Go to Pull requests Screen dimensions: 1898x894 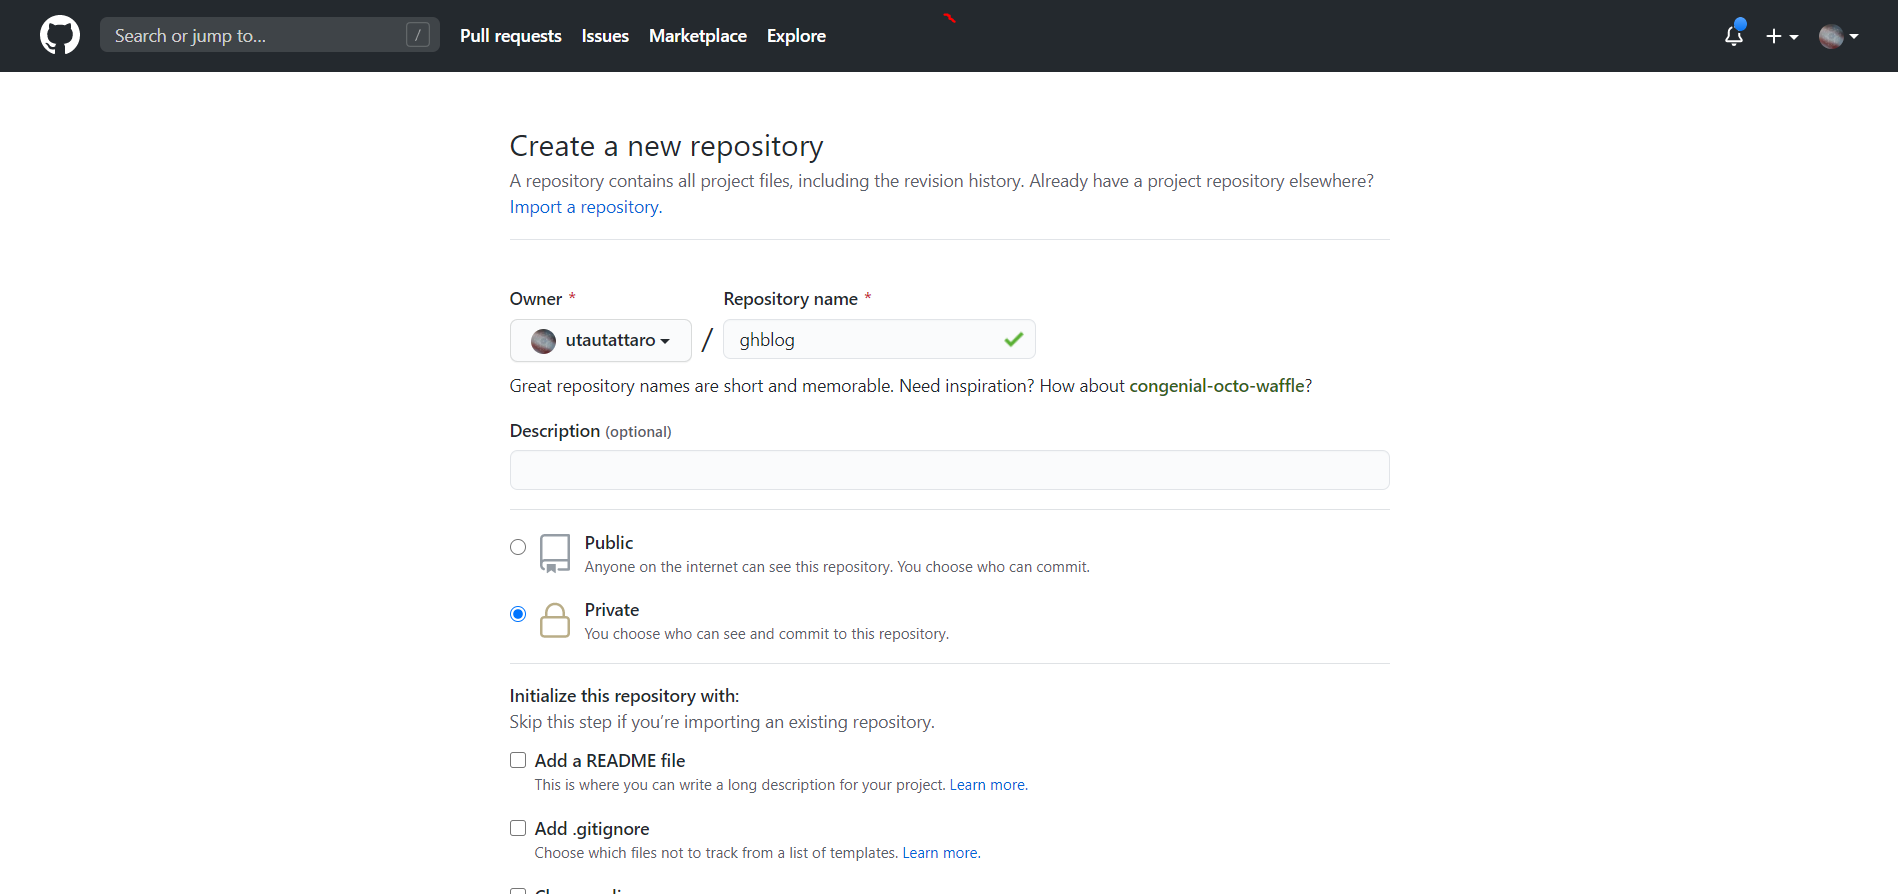511,36
